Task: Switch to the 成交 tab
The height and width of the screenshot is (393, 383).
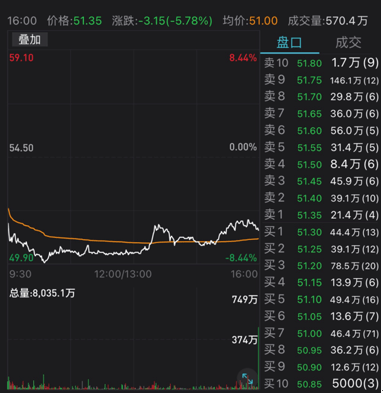Action: click(x=348, y=43)
